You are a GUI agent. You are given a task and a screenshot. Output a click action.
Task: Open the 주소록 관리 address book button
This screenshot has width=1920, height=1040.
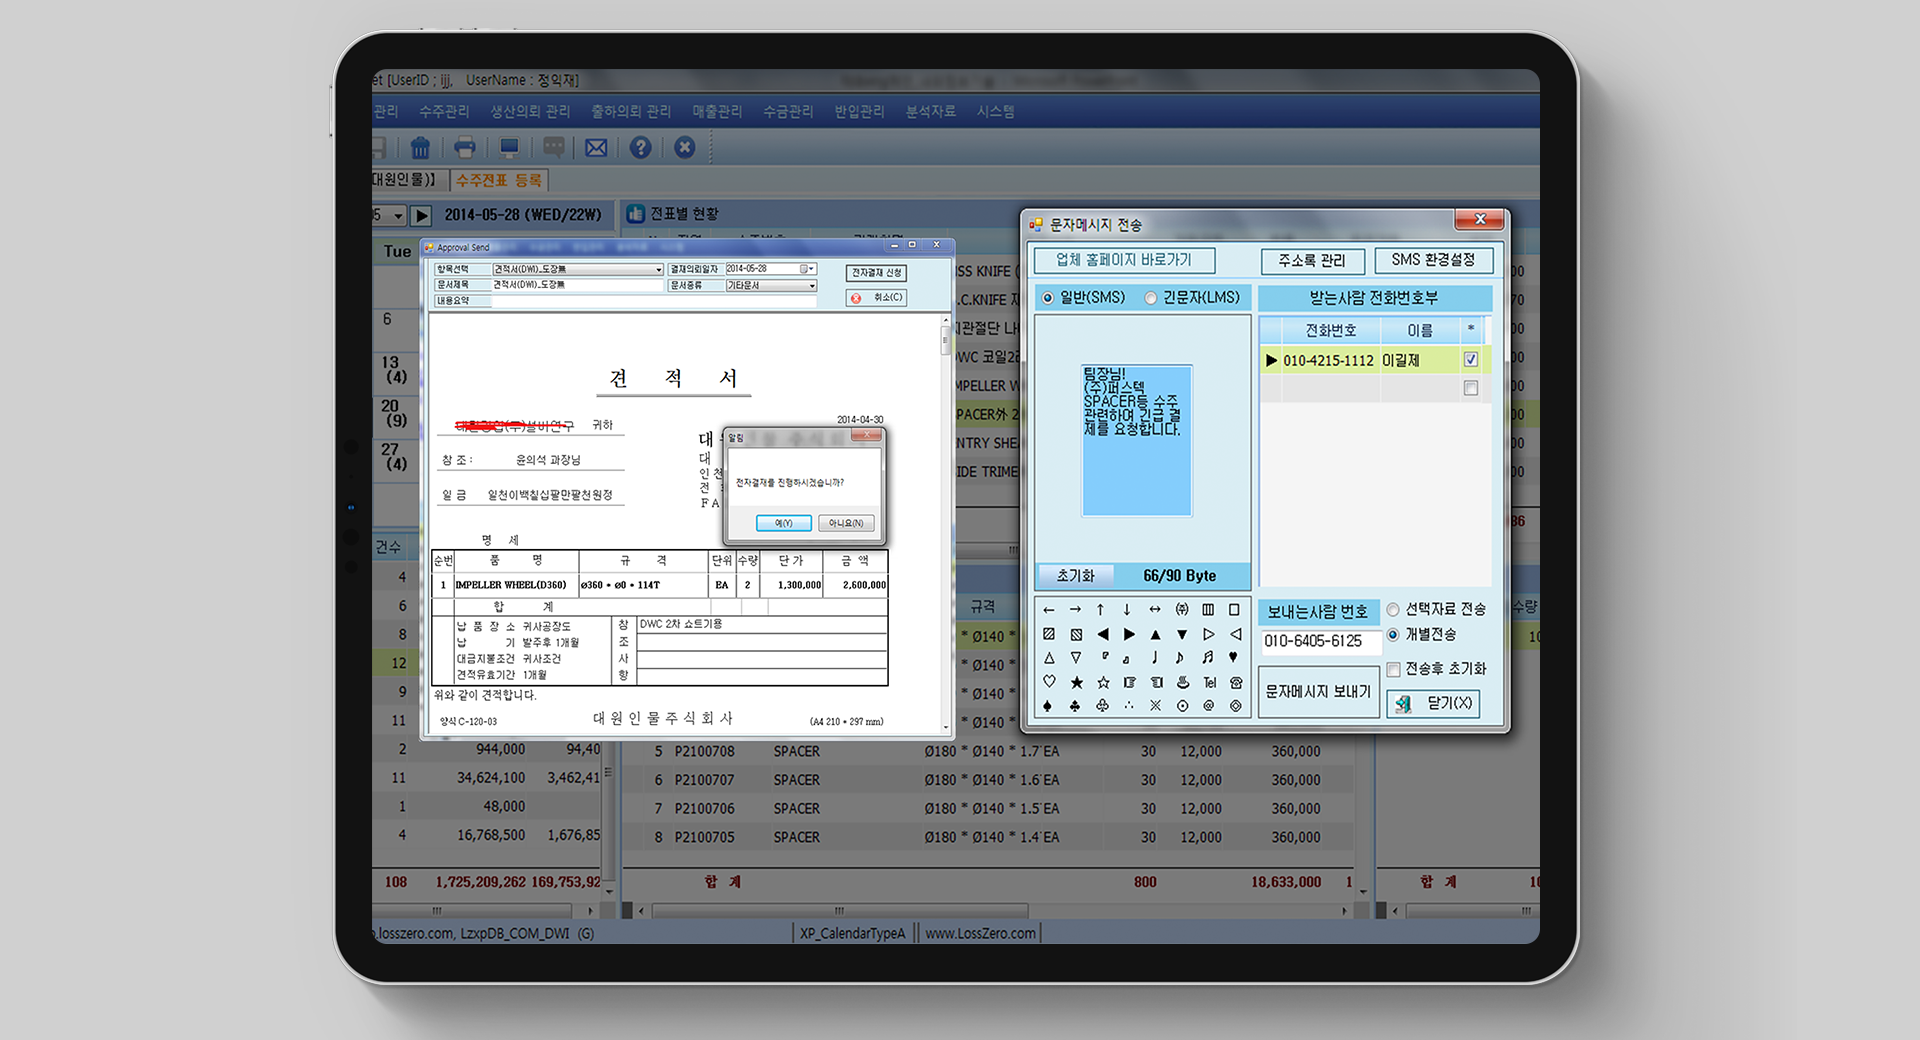coord(1312,261)
